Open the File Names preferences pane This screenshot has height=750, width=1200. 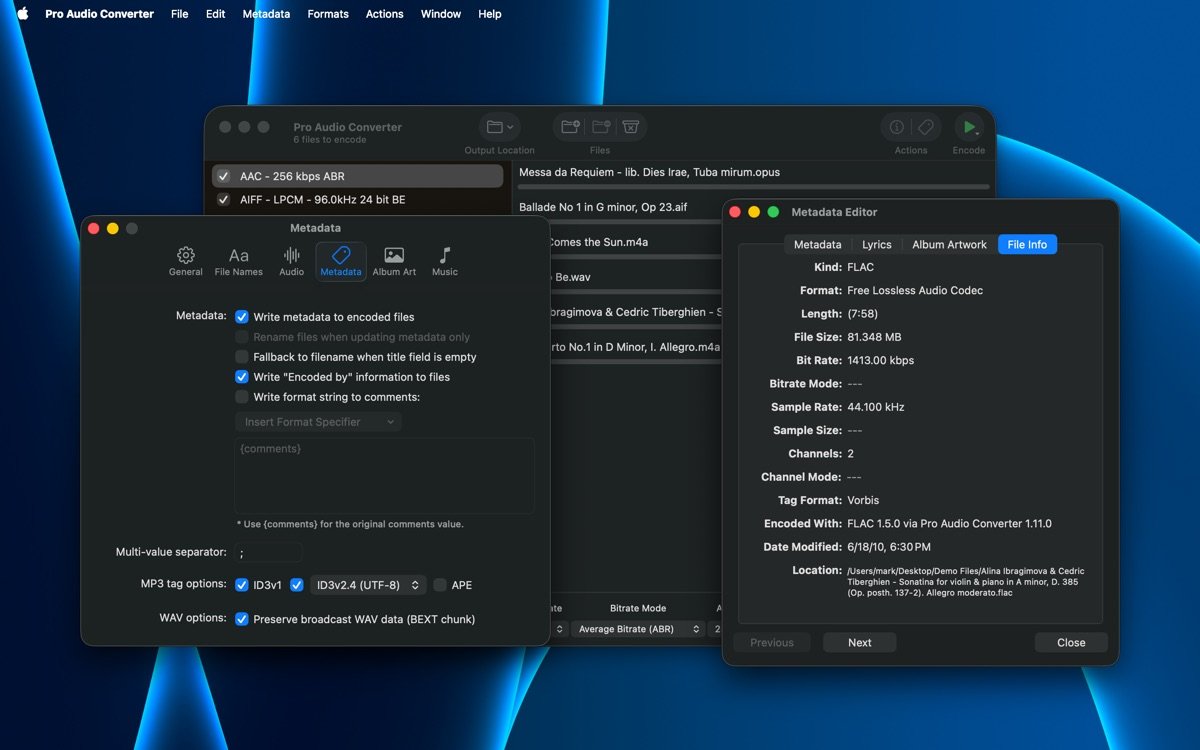pyautogui.click(x=239, y=261)
